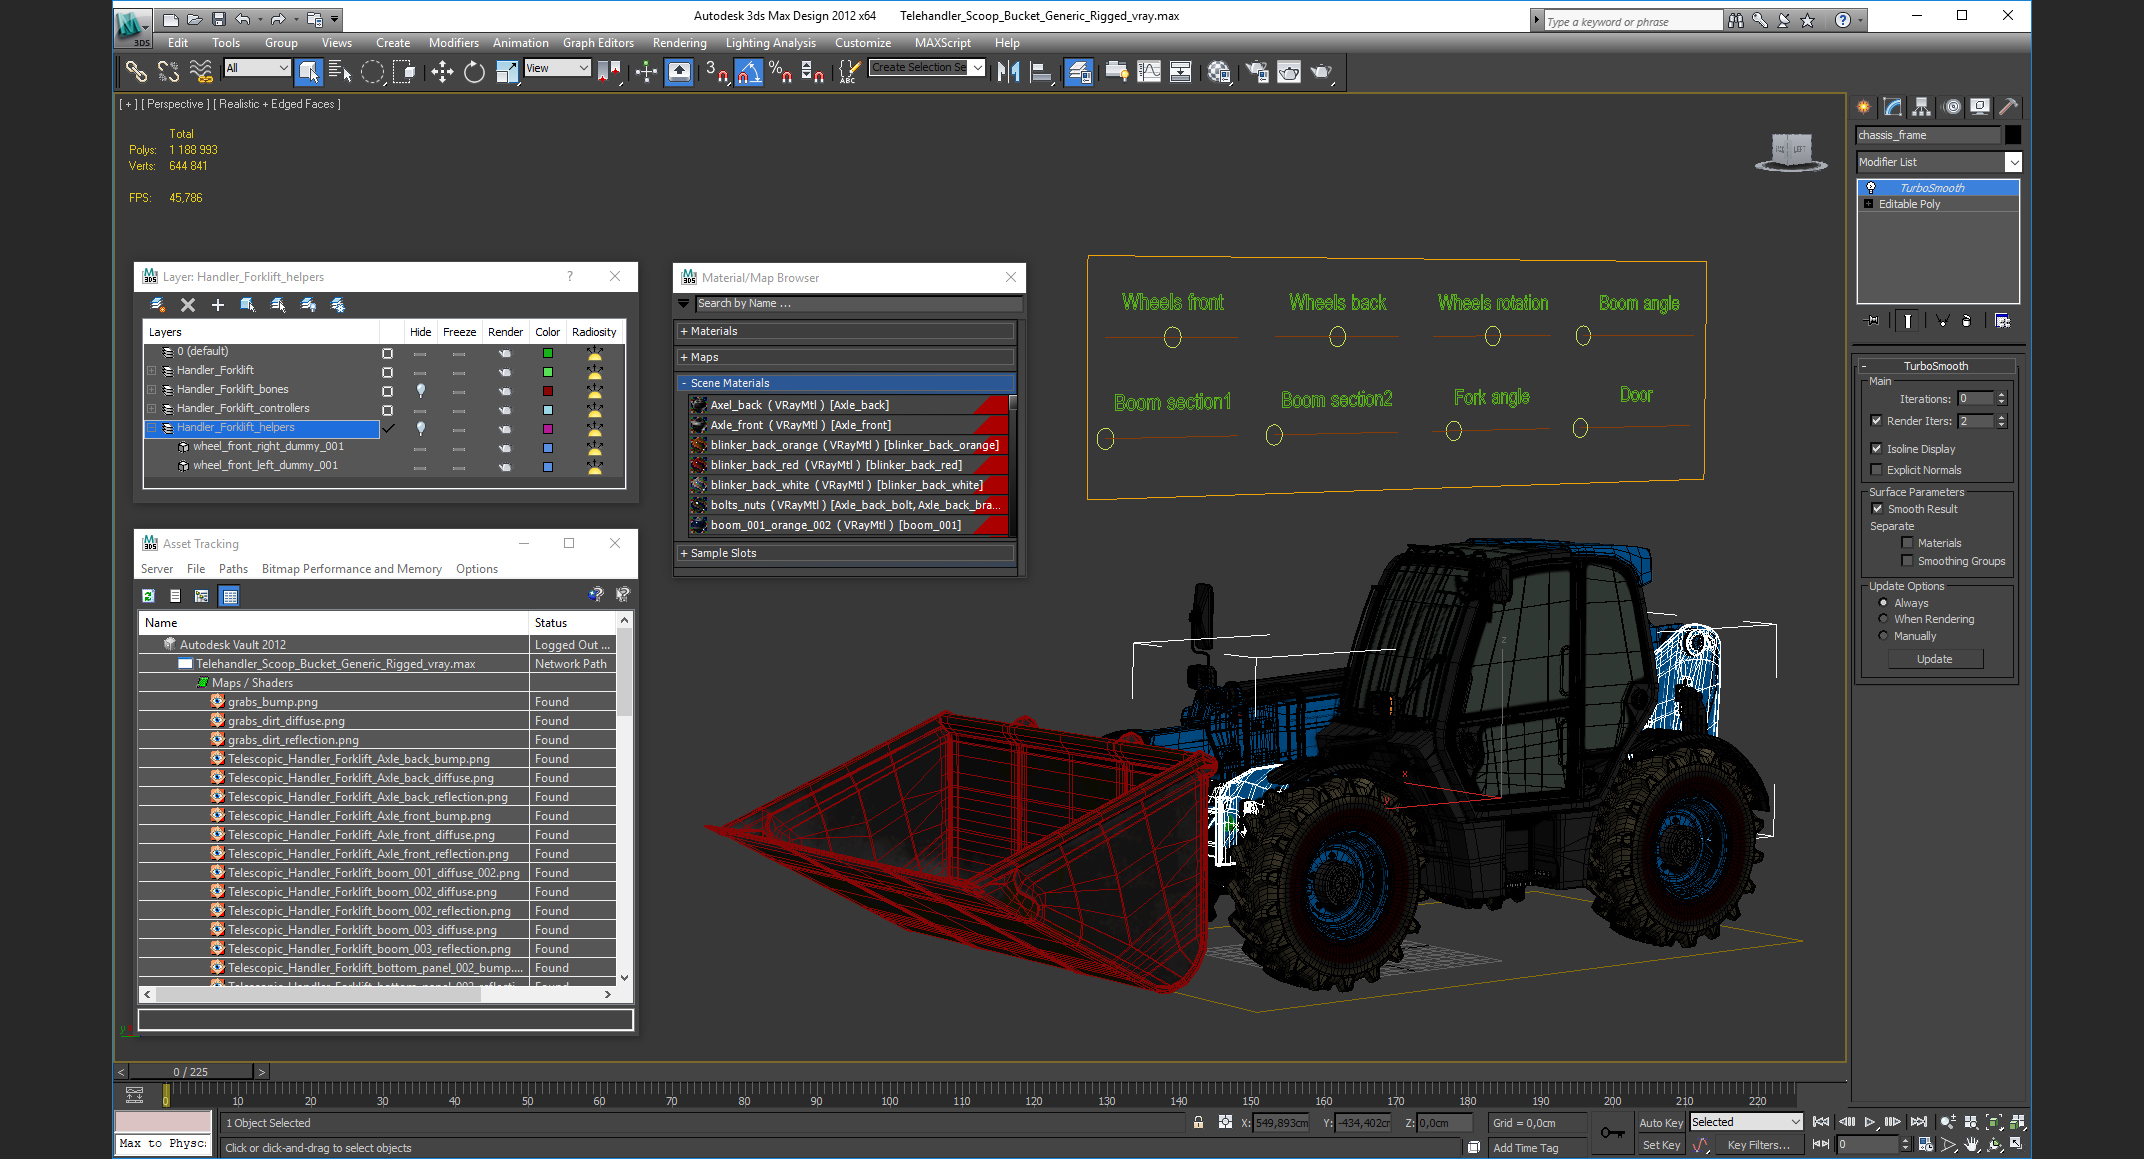Open Curve Editor from toolbar
Screen dimensions: 2144x1159
click(x=1149, y=71)
